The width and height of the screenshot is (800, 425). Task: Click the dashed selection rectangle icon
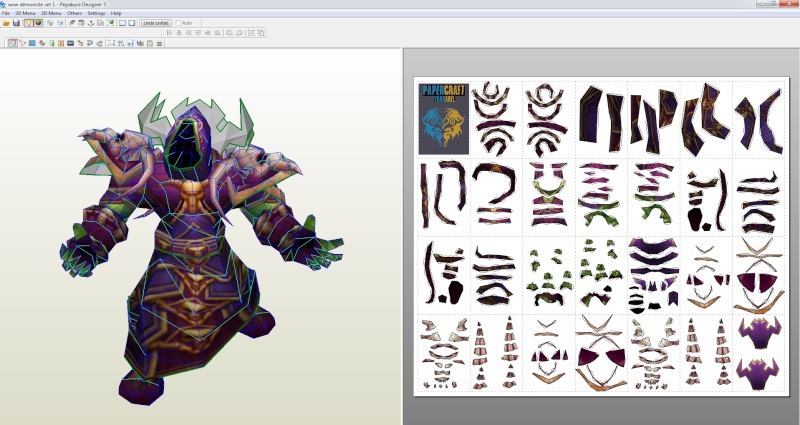point(111,43)
